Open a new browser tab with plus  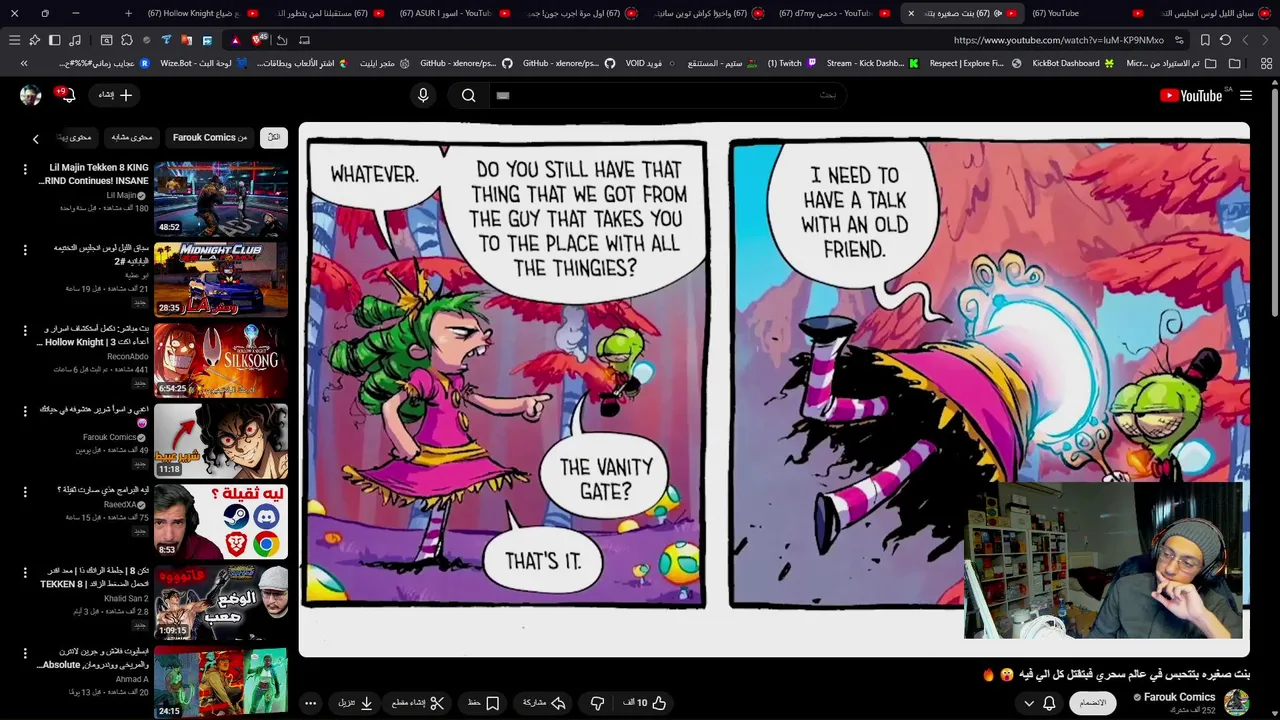[x=128, y=13]
